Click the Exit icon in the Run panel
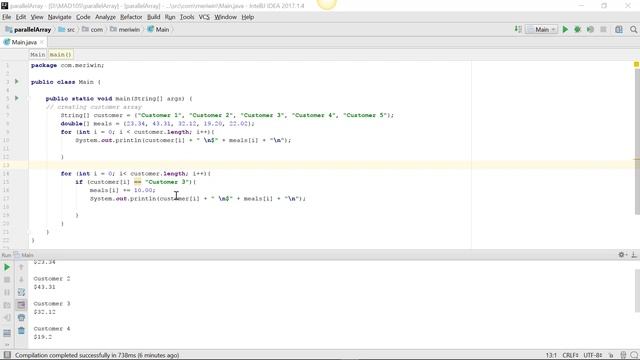 coord(7,318)
